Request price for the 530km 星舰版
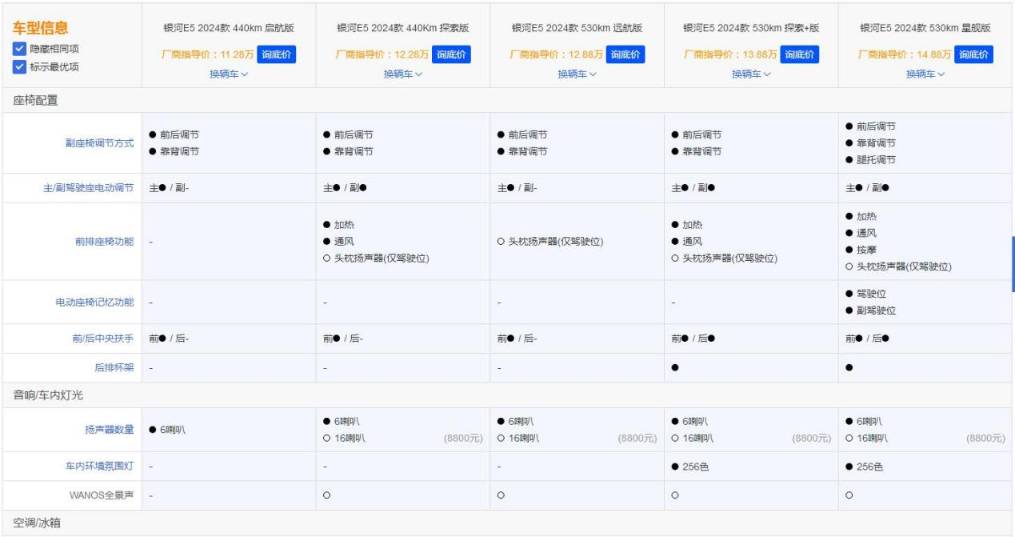The image size is (1015, 537). [973, 54]
